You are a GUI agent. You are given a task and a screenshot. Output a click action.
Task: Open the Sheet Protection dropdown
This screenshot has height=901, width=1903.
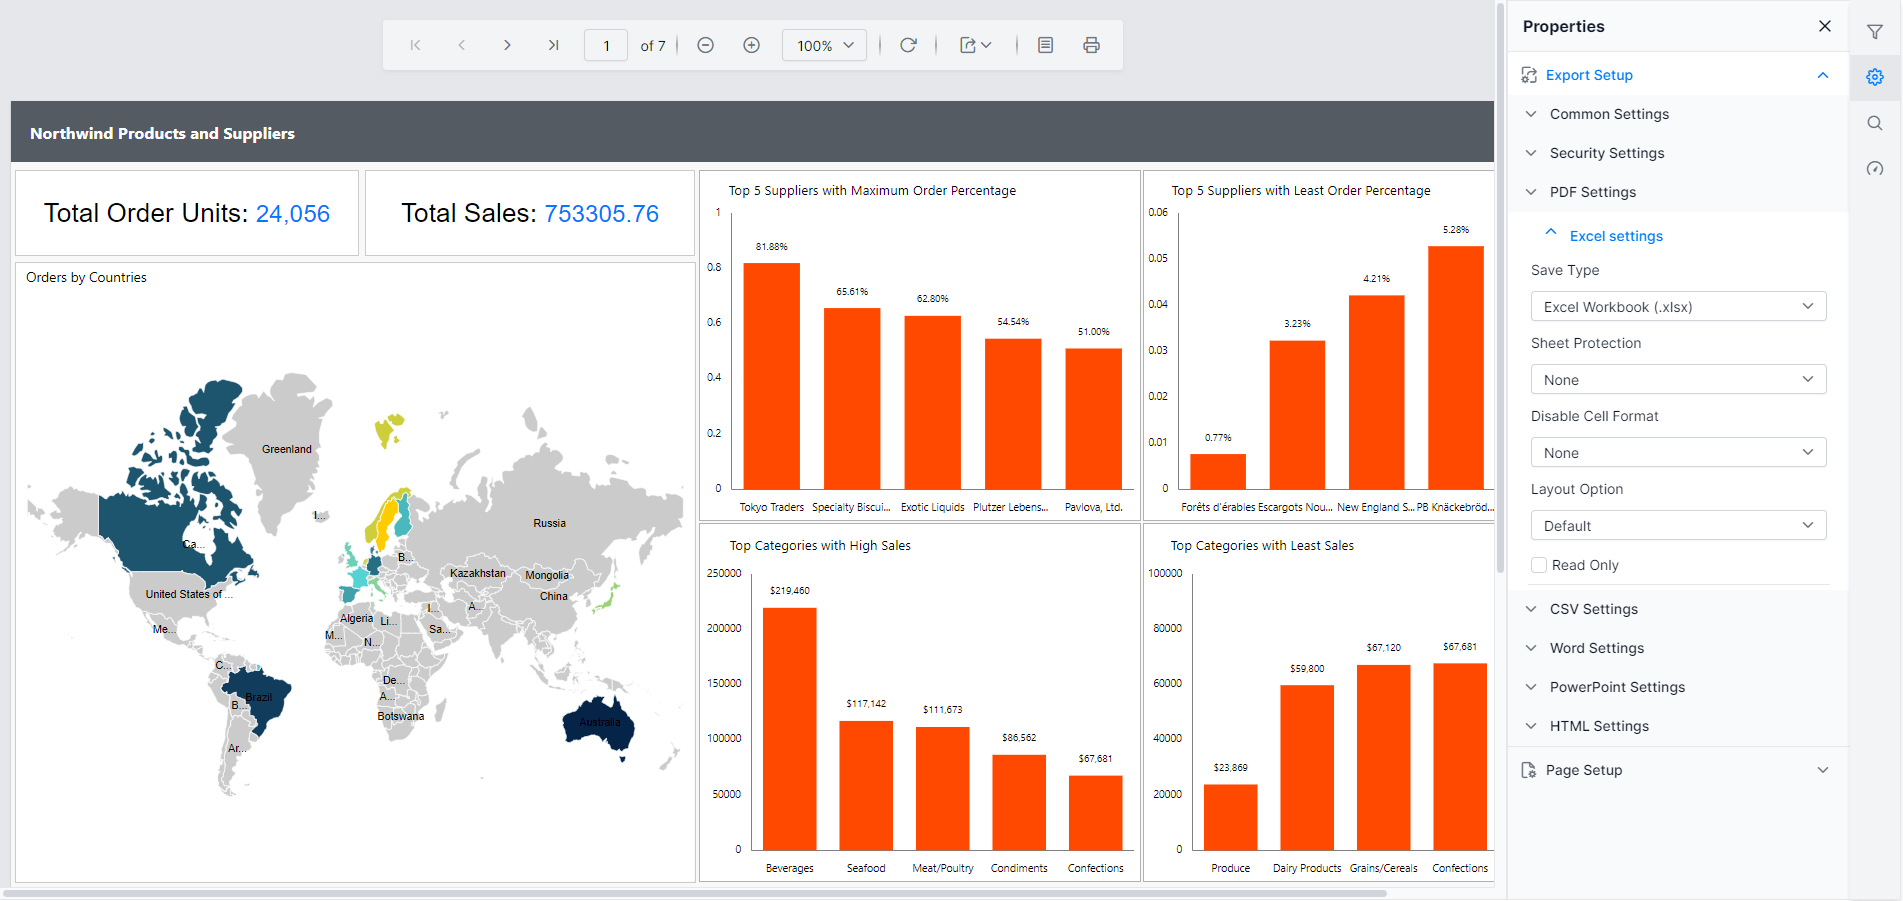tap(1678, 379)
